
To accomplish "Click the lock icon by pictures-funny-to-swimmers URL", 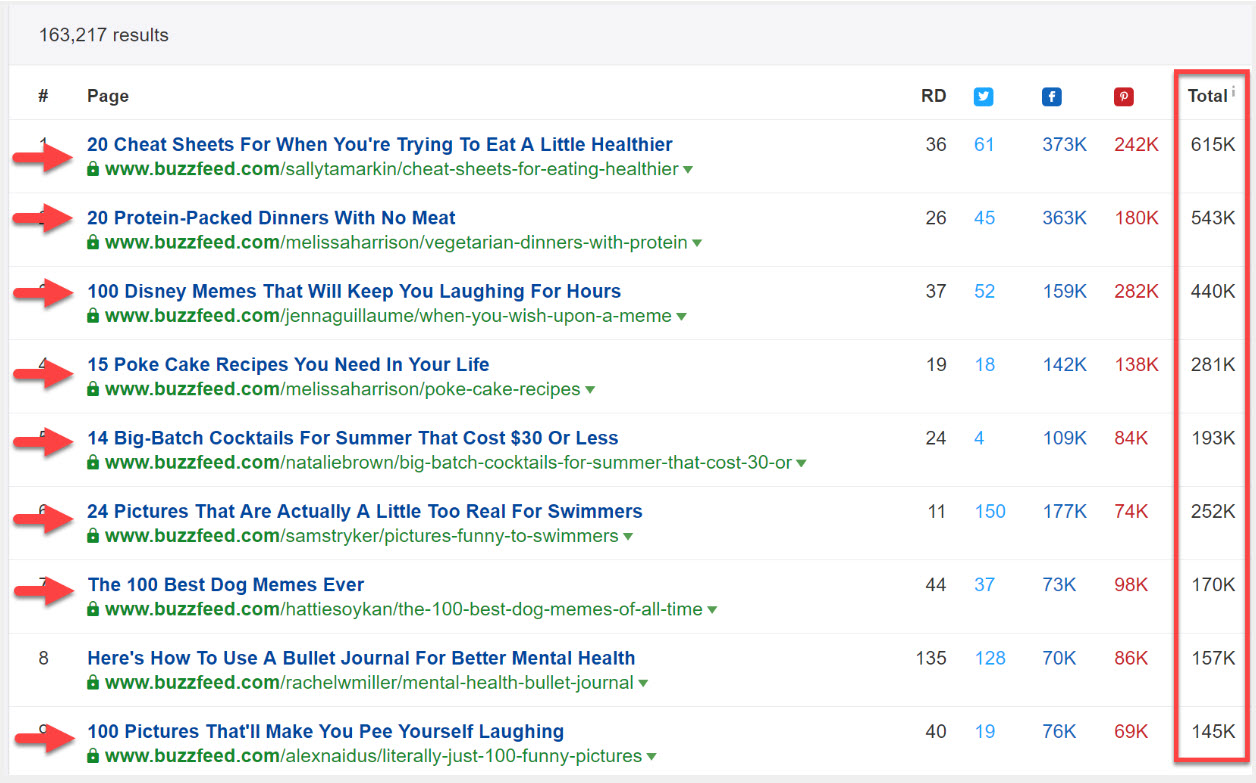I will [93, 536].
